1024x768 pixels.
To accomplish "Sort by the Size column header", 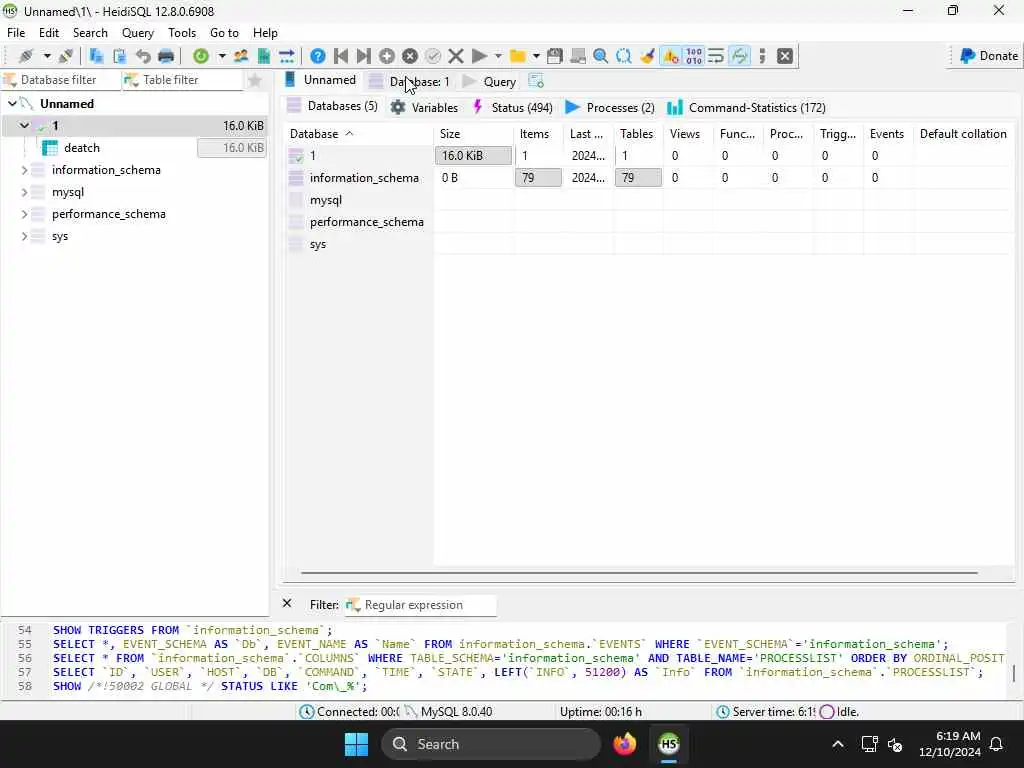I will click(x=473, y=134).
